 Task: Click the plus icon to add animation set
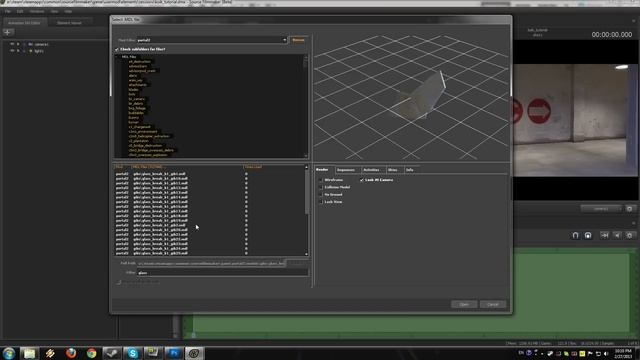pyautogui.click(x=8, y=32)
